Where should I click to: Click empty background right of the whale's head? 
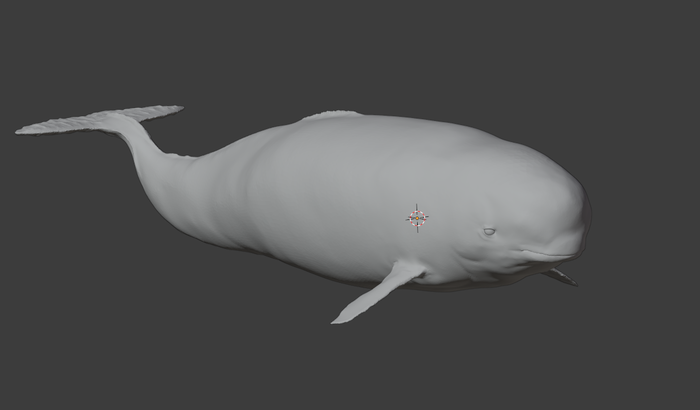pos(650,220)
